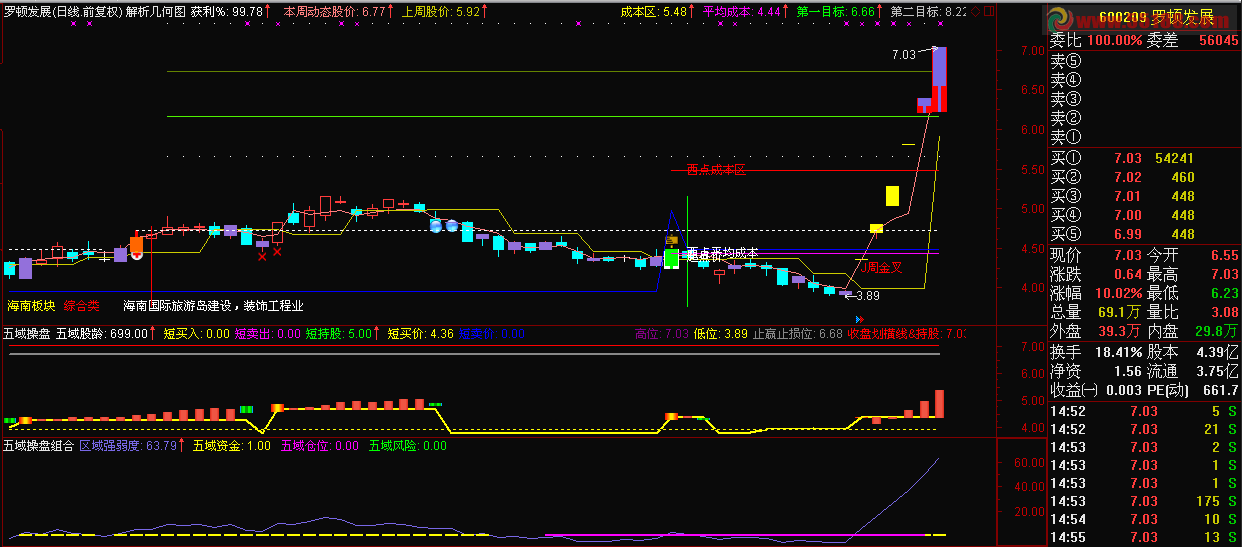
Task: Click the 委比 100.00% value
Action: 1115,41
